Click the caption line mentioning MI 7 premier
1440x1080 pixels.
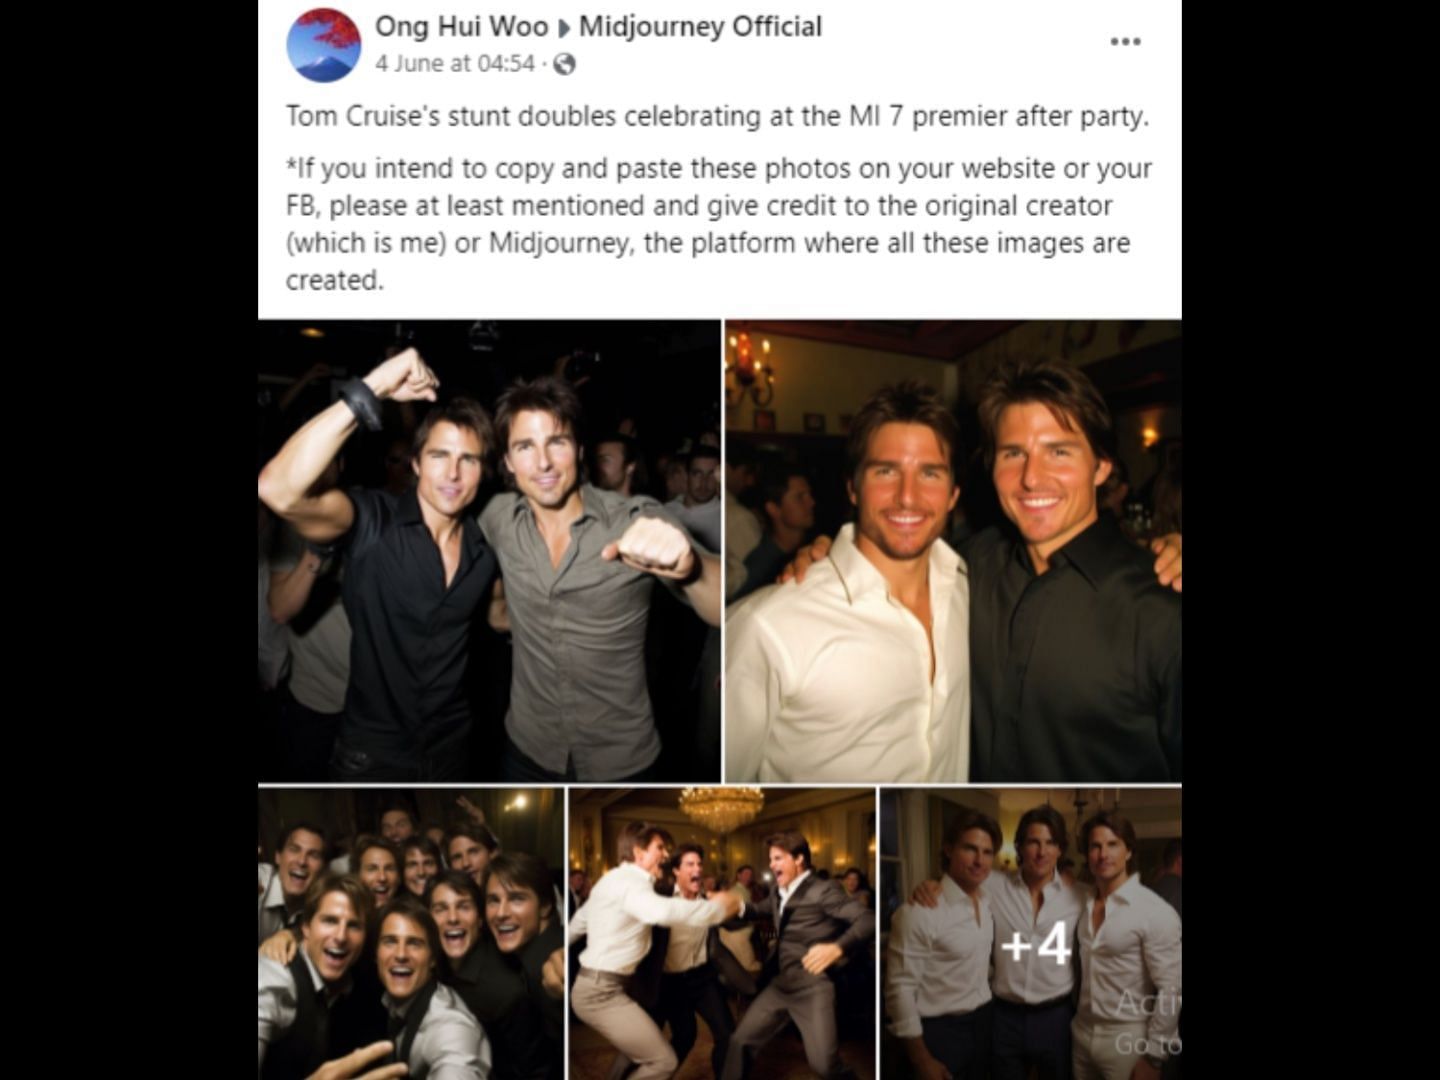(718, 116)
